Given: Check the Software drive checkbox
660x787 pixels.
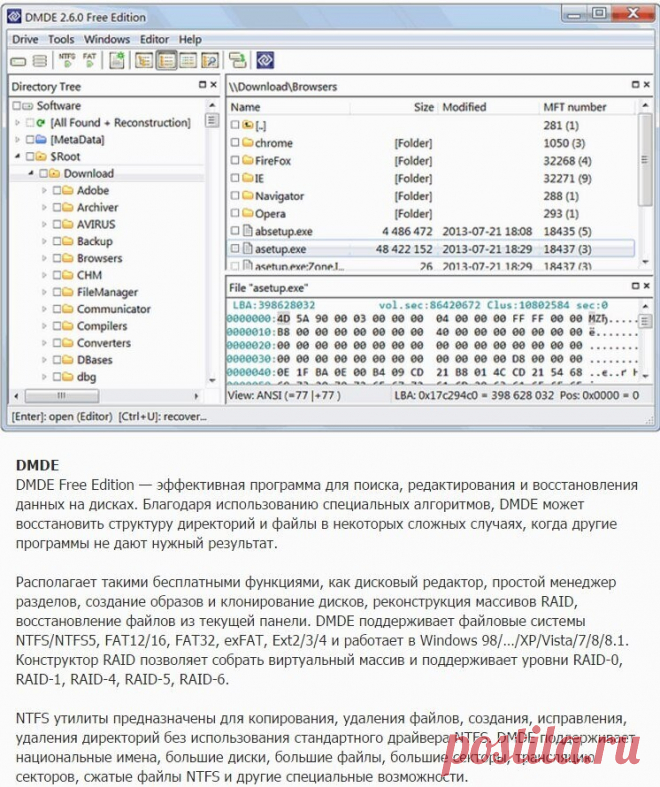Looking at the screenshot, I should (x=17, y=105).
